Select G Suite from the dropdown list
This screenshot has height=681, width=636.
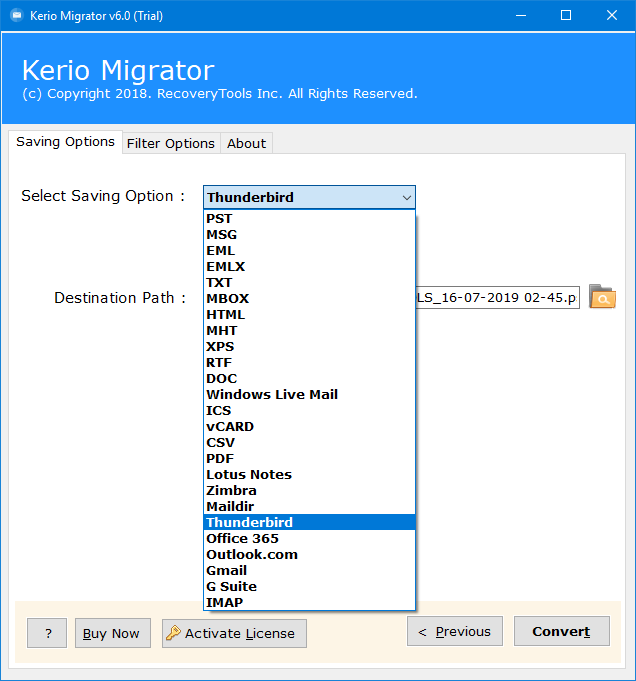(309, 586)
